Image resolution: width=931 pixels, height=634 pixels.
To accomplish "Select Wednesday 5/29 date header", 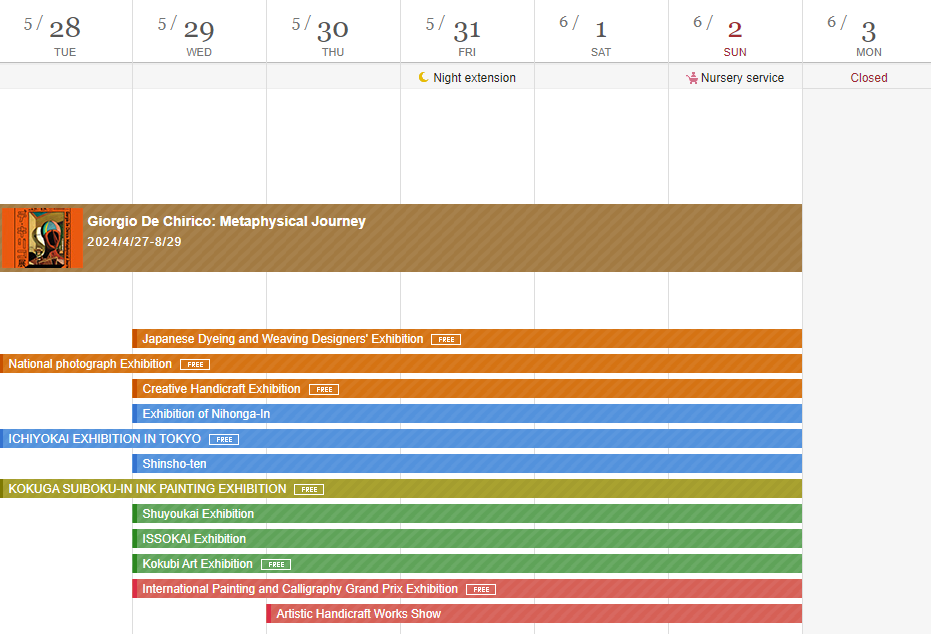I will coord(200,33).
